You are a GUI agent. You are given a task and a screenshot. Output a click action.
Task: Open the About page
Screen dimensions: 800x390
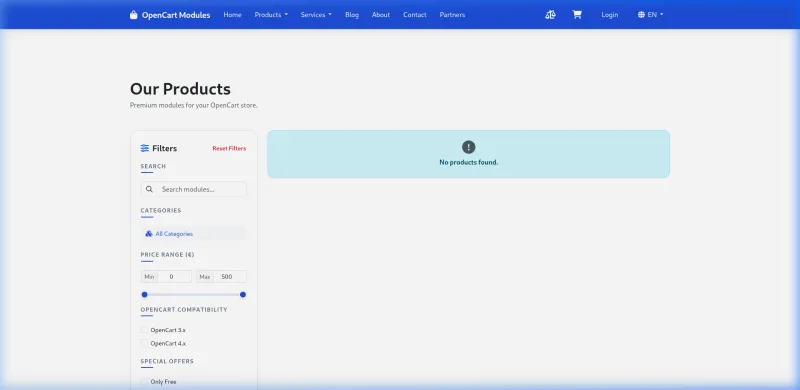381,15
